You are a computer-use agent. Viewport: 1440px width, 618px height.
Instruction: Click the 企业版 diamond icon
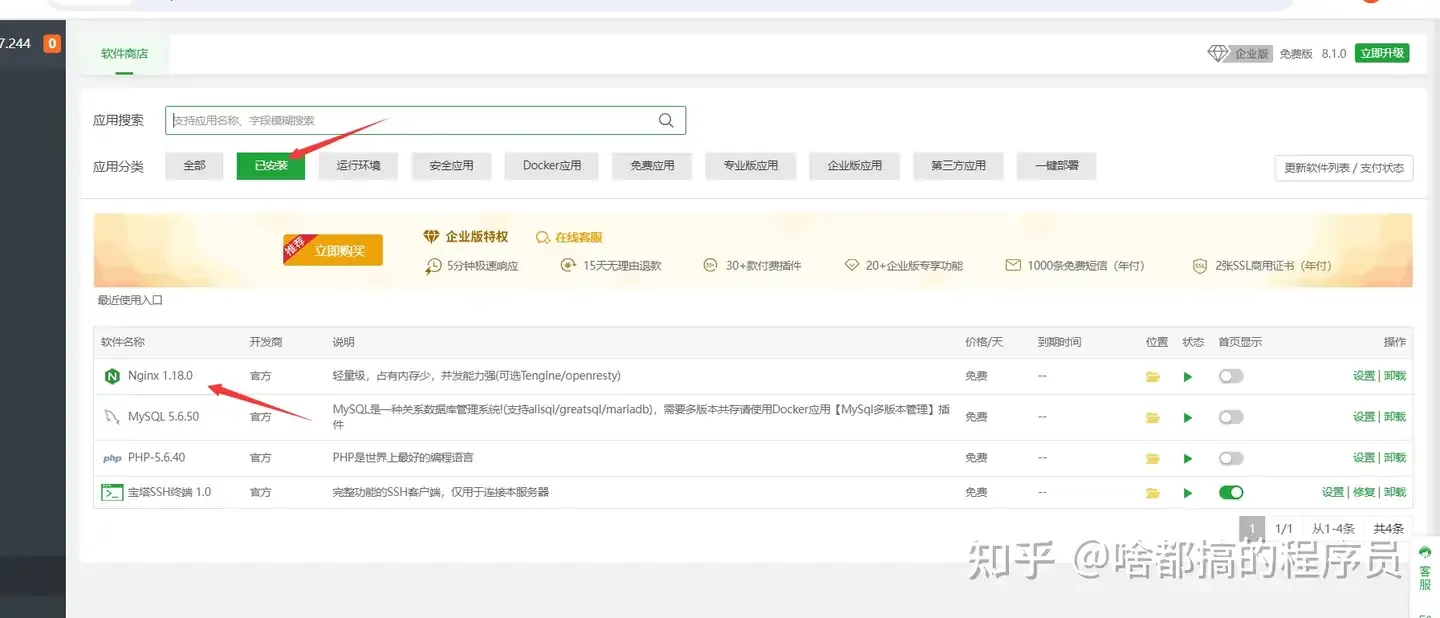[1216, 53]
